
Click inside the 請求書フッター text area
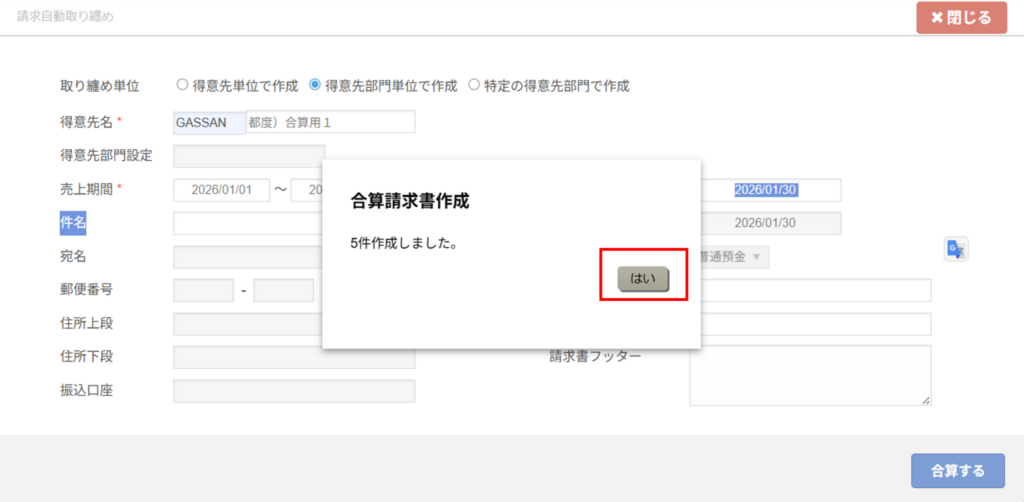pyautogui.click(x=810, y=375)
